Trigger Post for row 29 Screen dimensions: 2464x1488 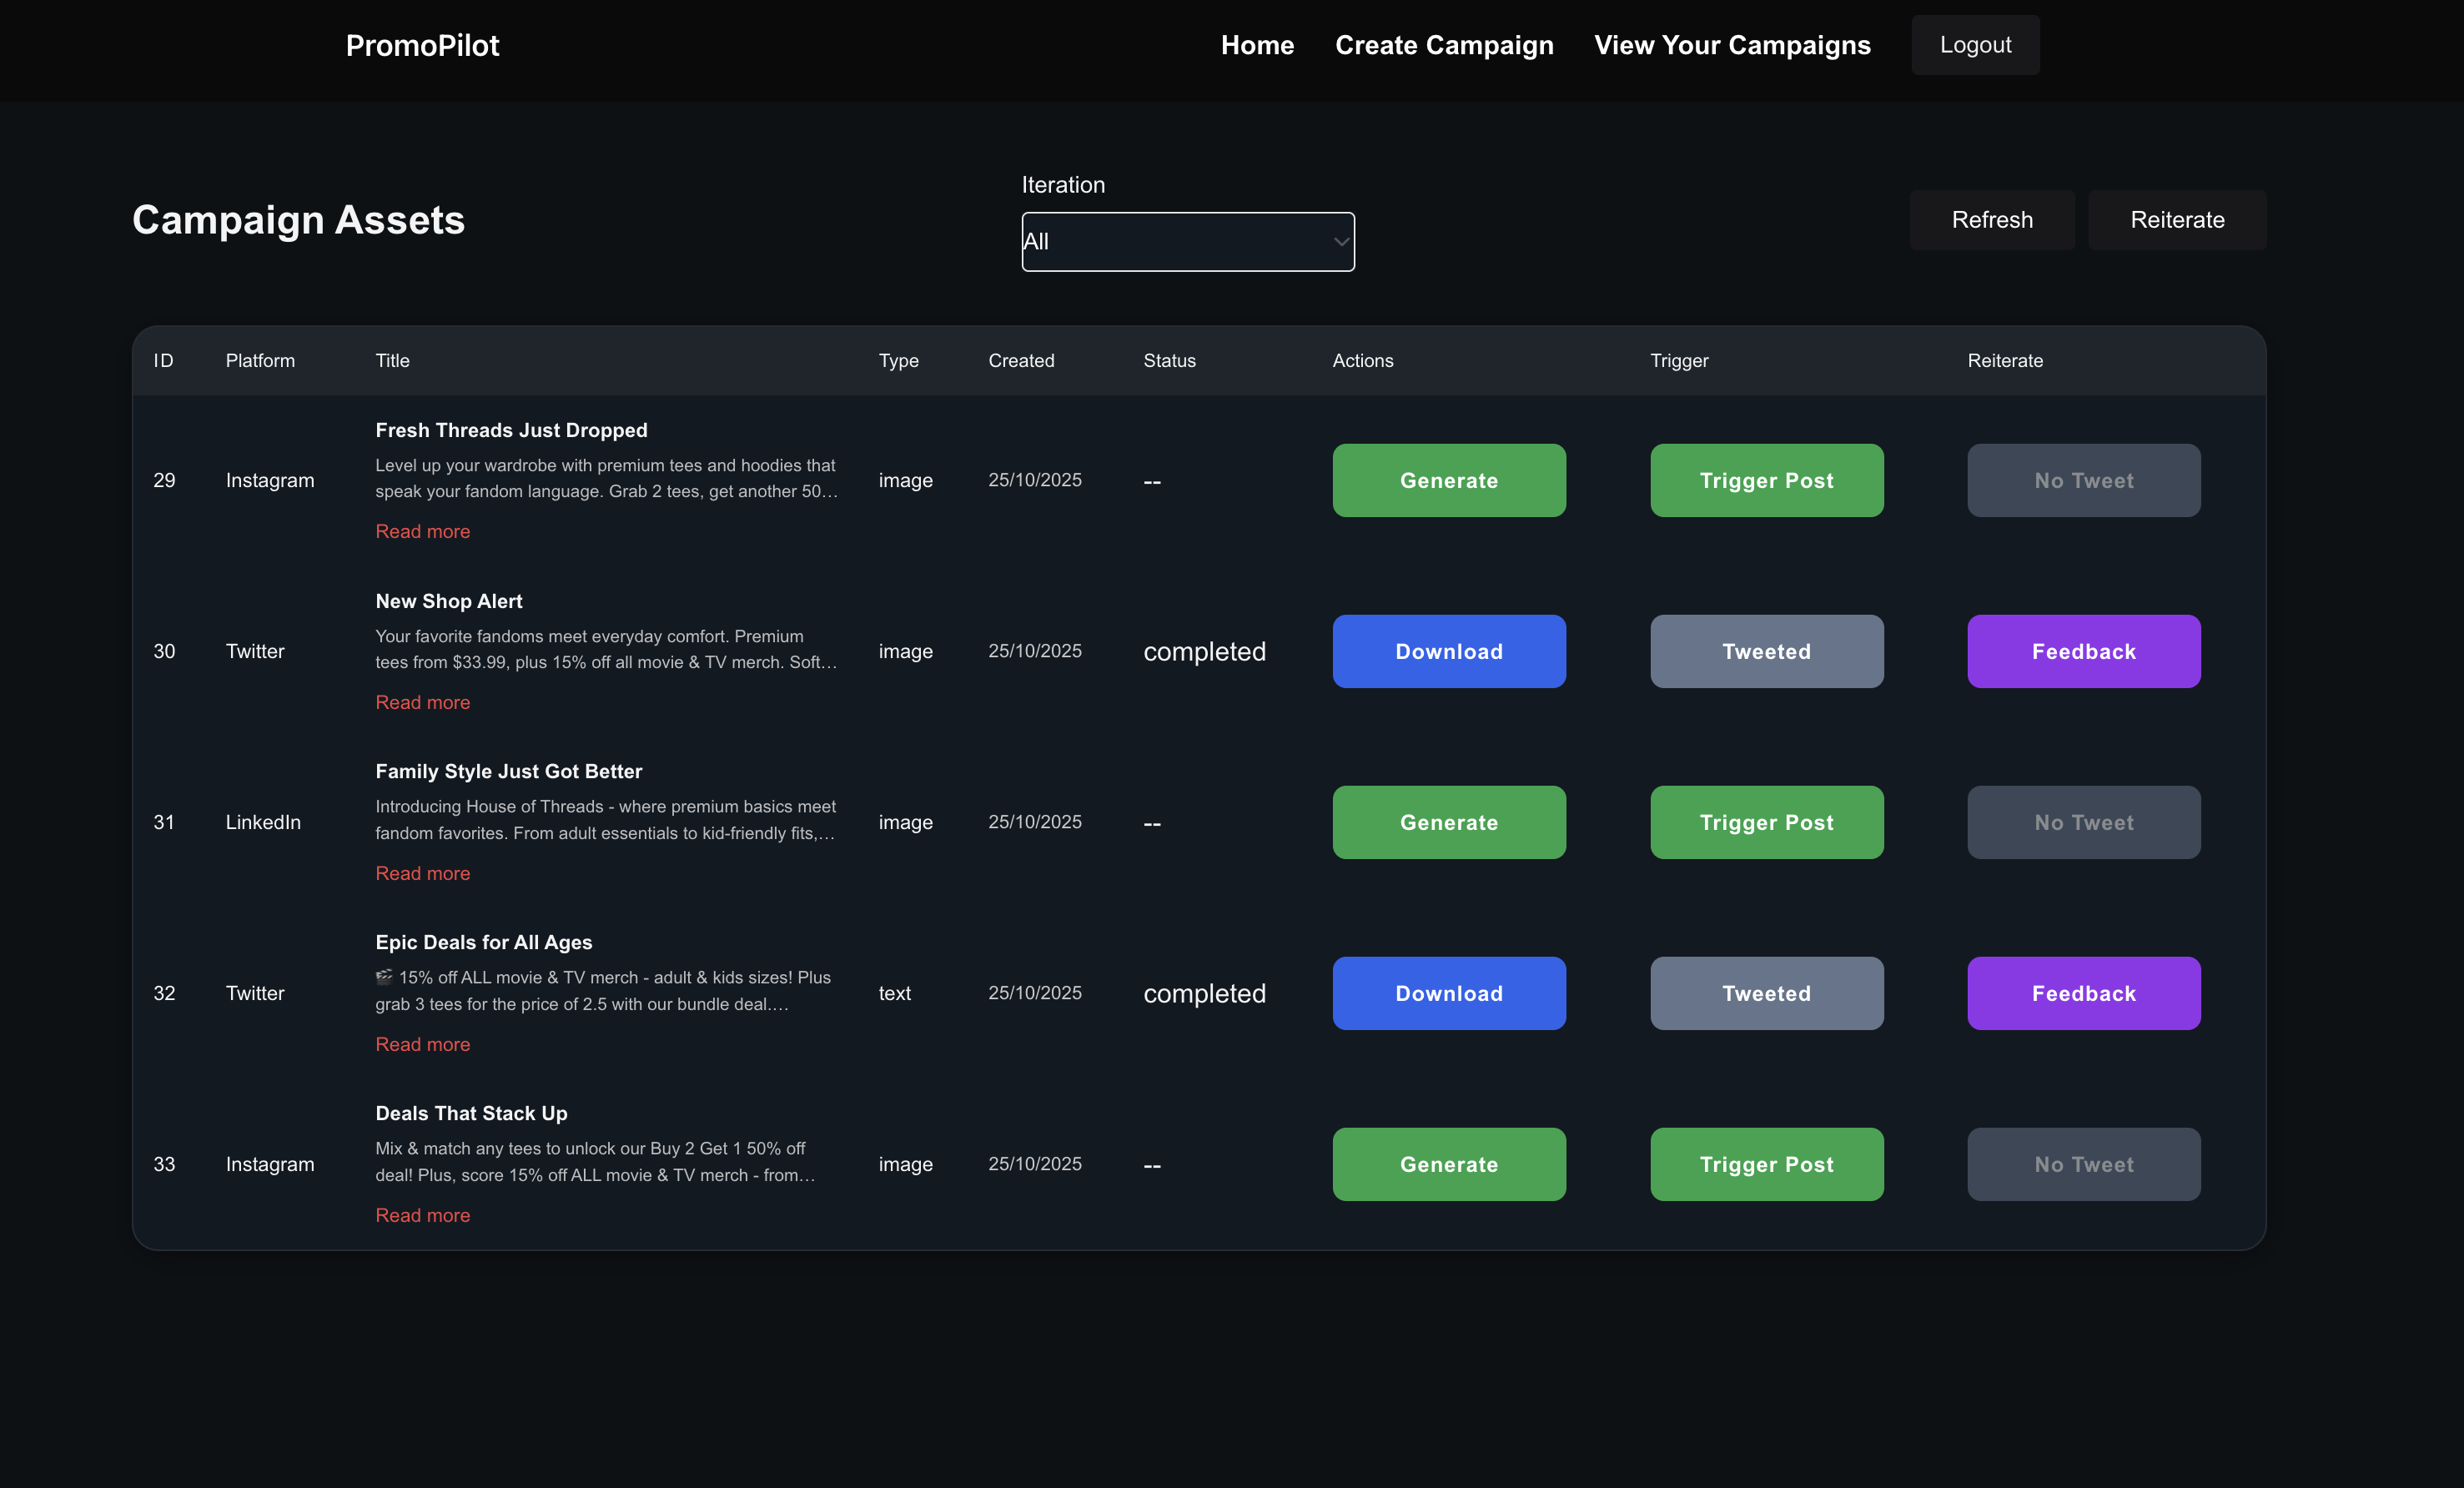tap(1766, 480)
